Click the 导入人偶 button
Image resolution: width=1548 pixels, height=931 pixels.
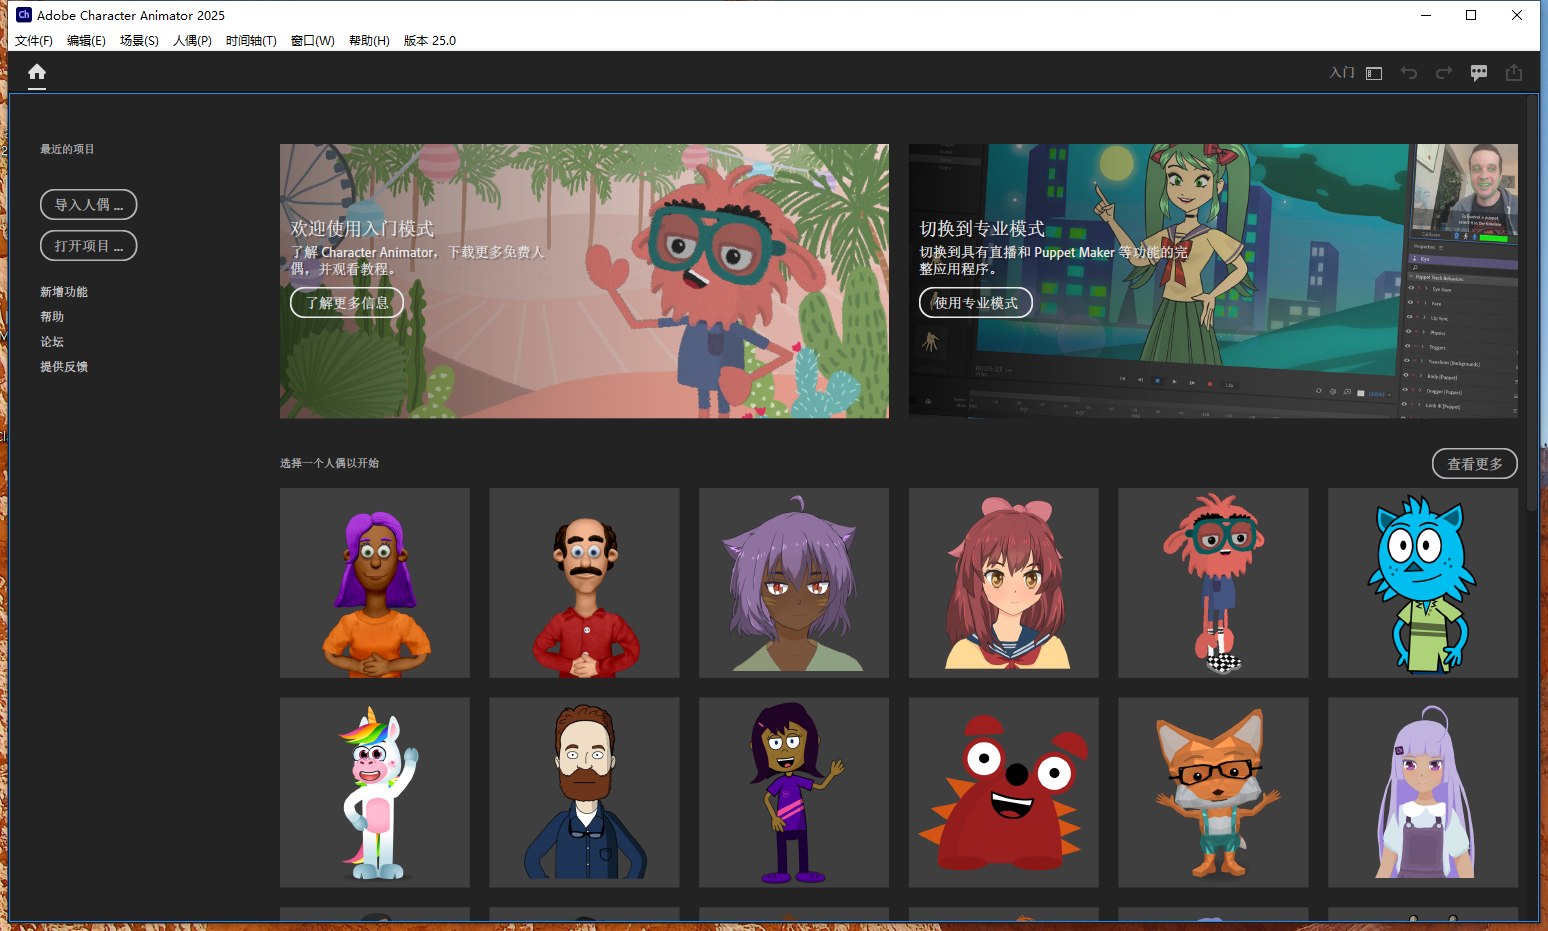pyautogui.click(x=88, y=204)
